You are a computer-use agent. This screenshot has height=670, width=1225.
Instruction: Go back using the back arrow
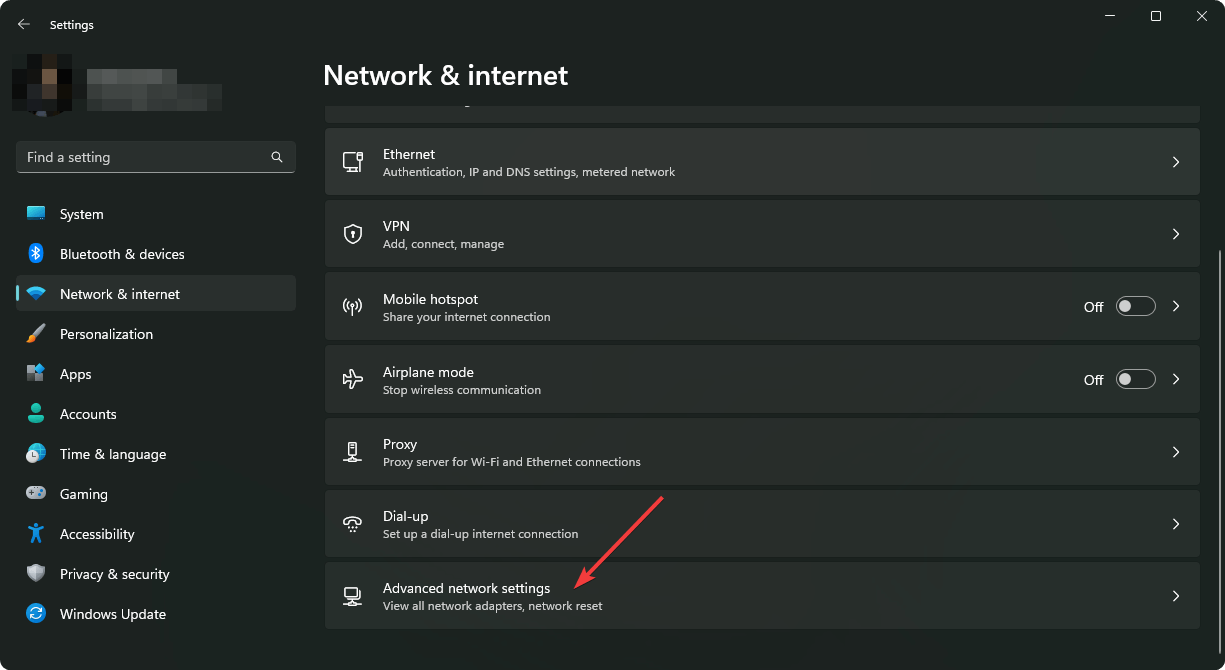pyautogui.click(x=24, y=24)
